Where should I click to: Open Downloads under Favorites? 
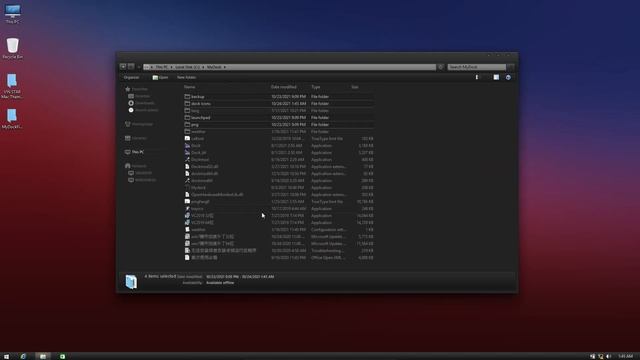point(141,103)
